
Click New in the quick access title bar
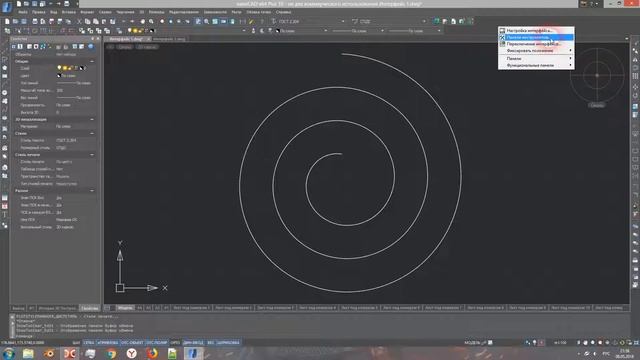coord(18,4)
